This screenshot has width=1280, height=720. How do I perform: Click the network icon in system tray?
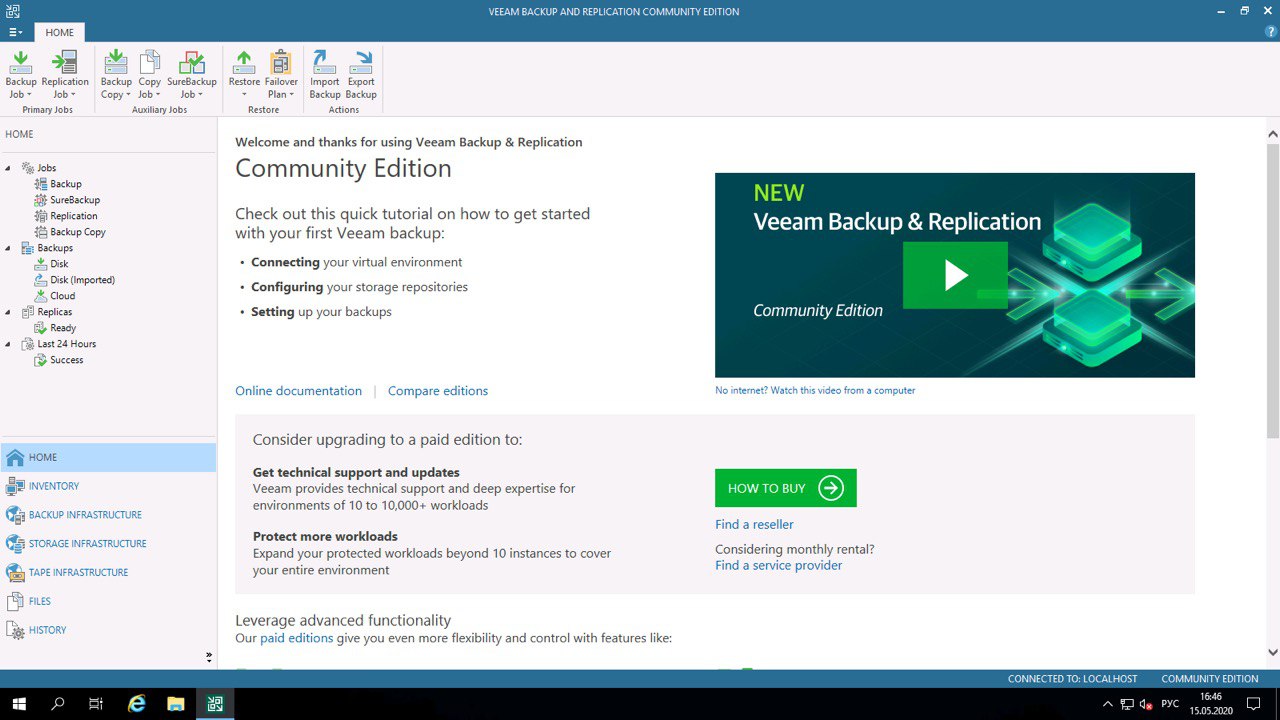point(1127,704)
